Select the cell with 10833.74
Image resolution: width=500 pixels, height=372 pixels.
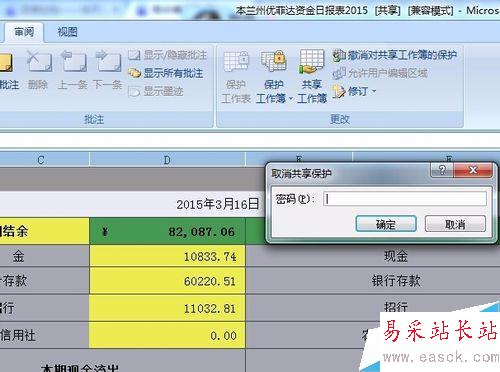click(167, 256)
